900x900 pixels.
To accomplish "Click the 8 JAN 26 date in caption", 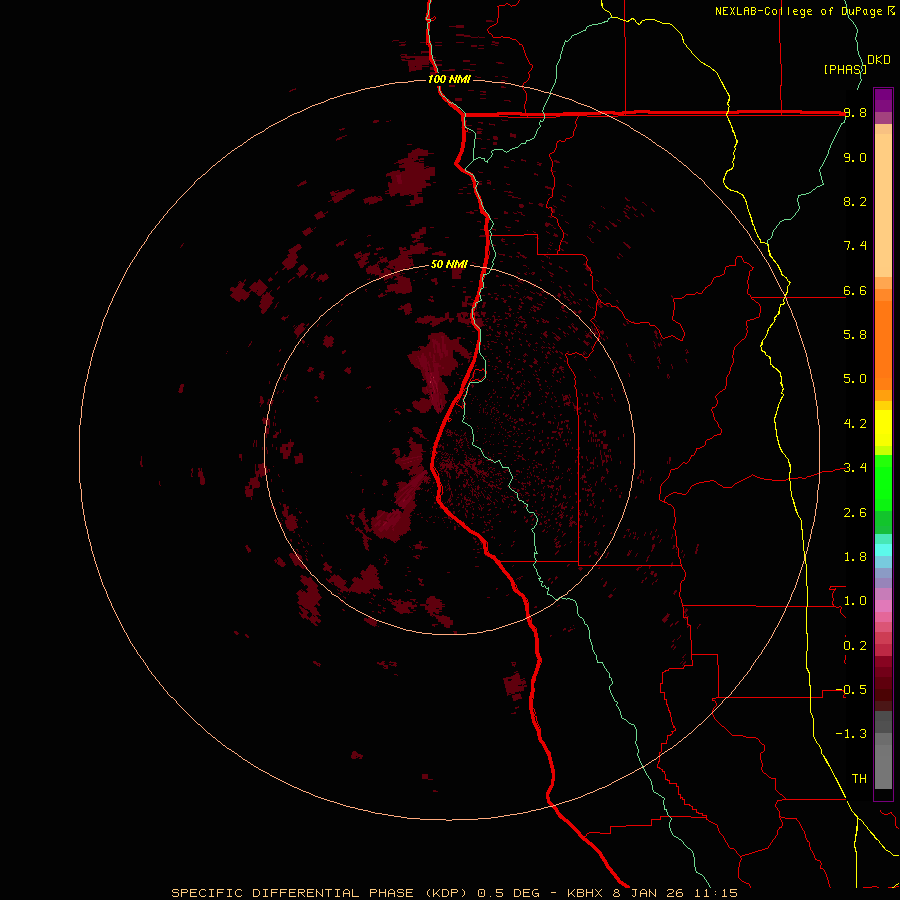I will click(648, 893).
